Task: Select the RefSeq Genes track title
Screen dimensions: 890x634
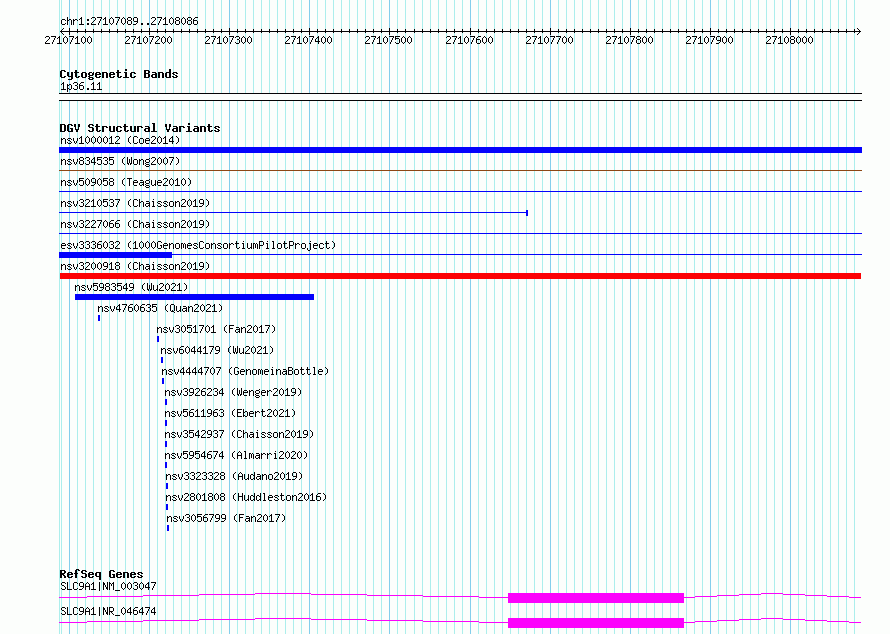Action: 101,574
